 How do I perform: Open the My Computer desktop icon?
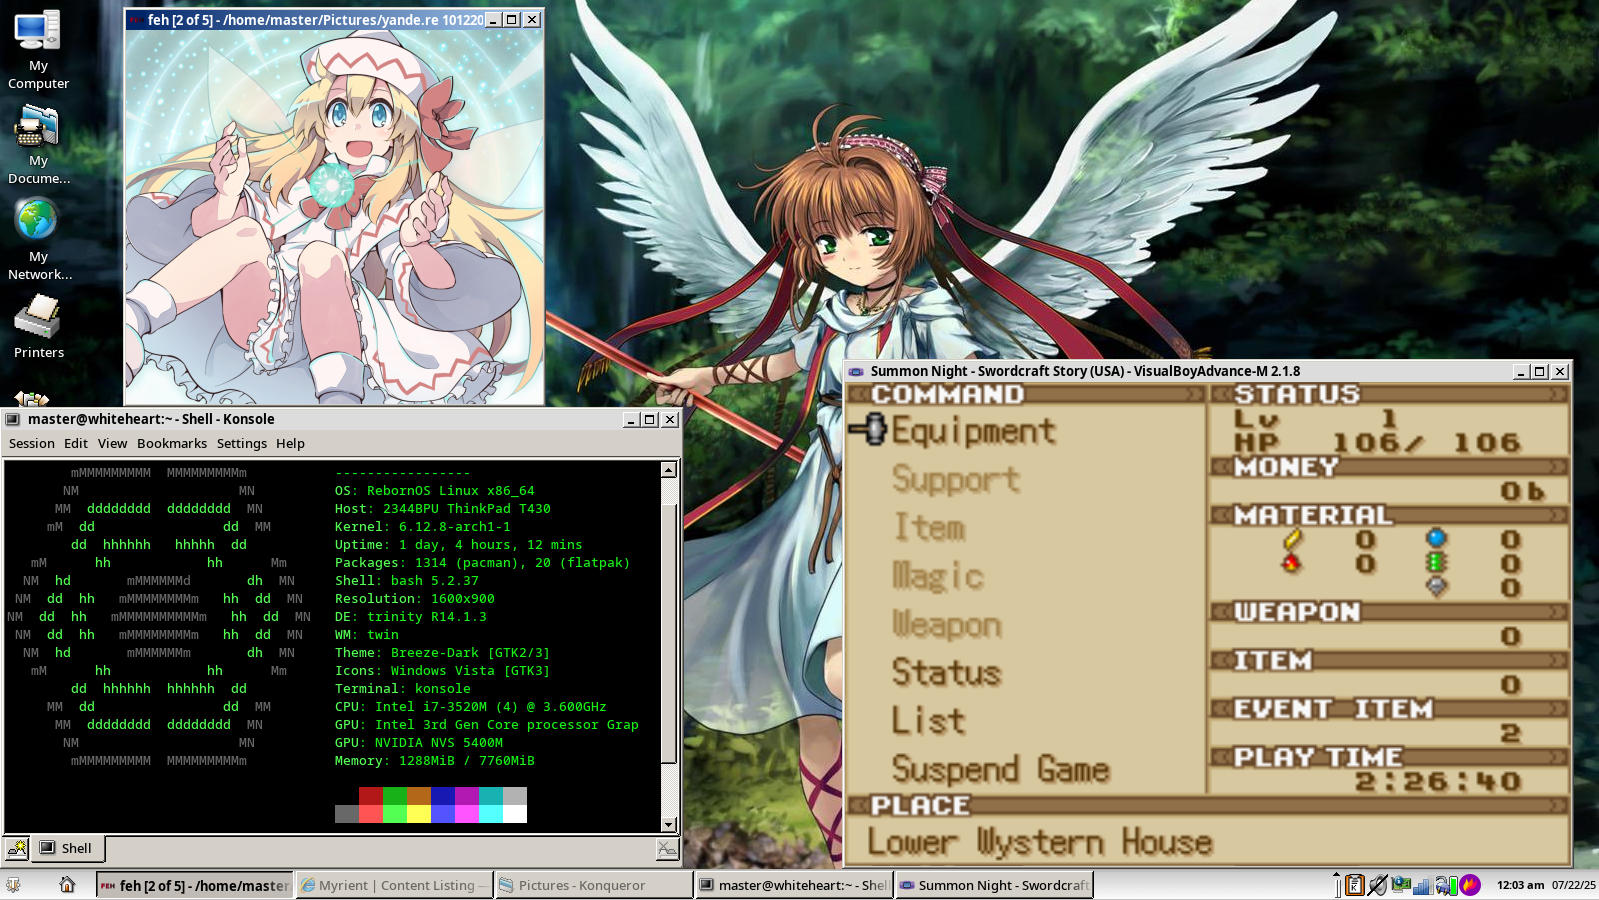coord(38,50)
